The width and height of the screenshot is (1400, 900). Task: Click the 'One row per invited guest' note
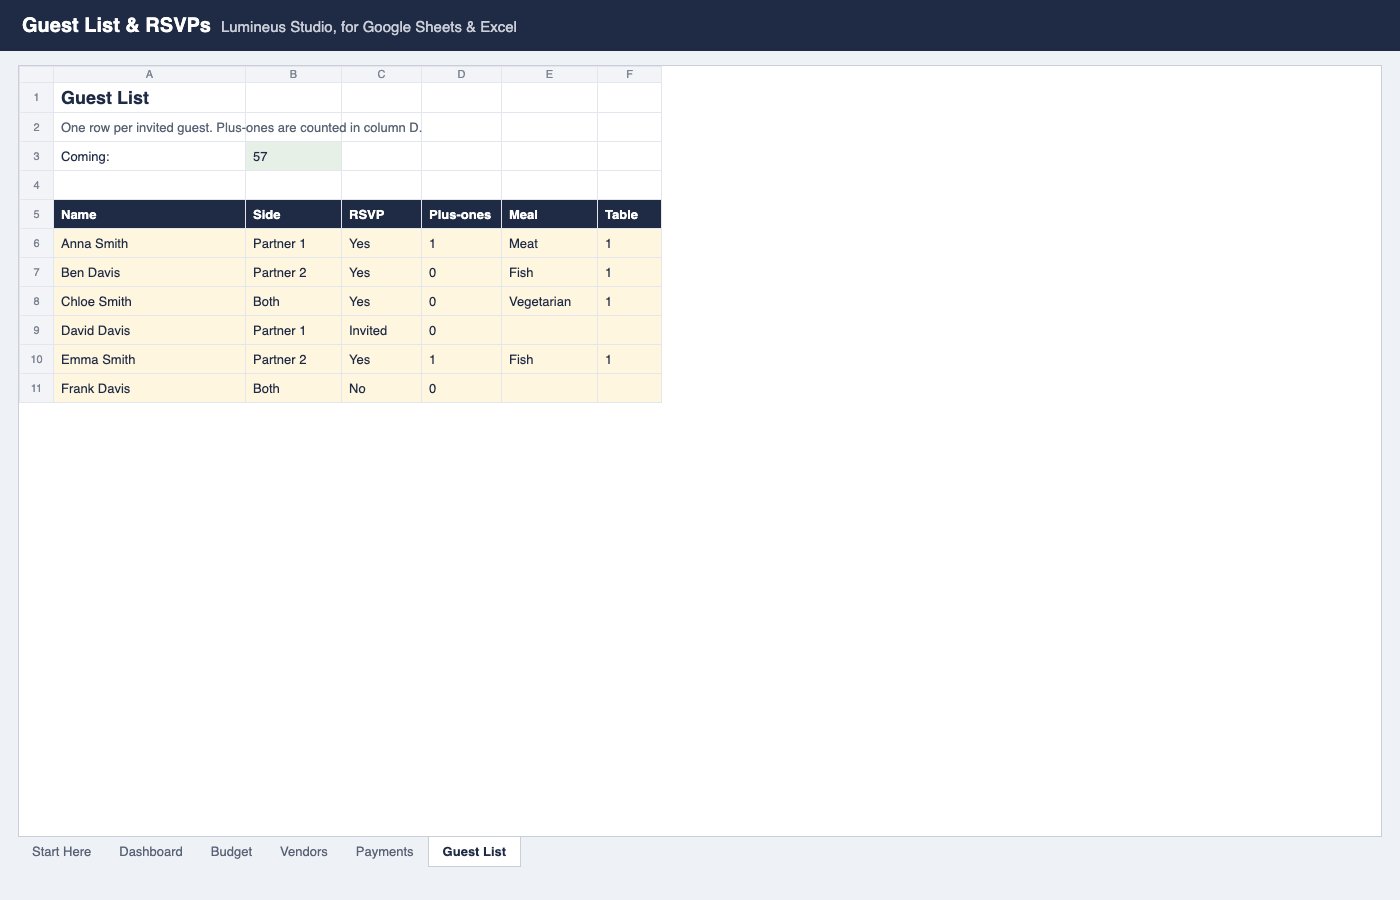pos(241,127)
